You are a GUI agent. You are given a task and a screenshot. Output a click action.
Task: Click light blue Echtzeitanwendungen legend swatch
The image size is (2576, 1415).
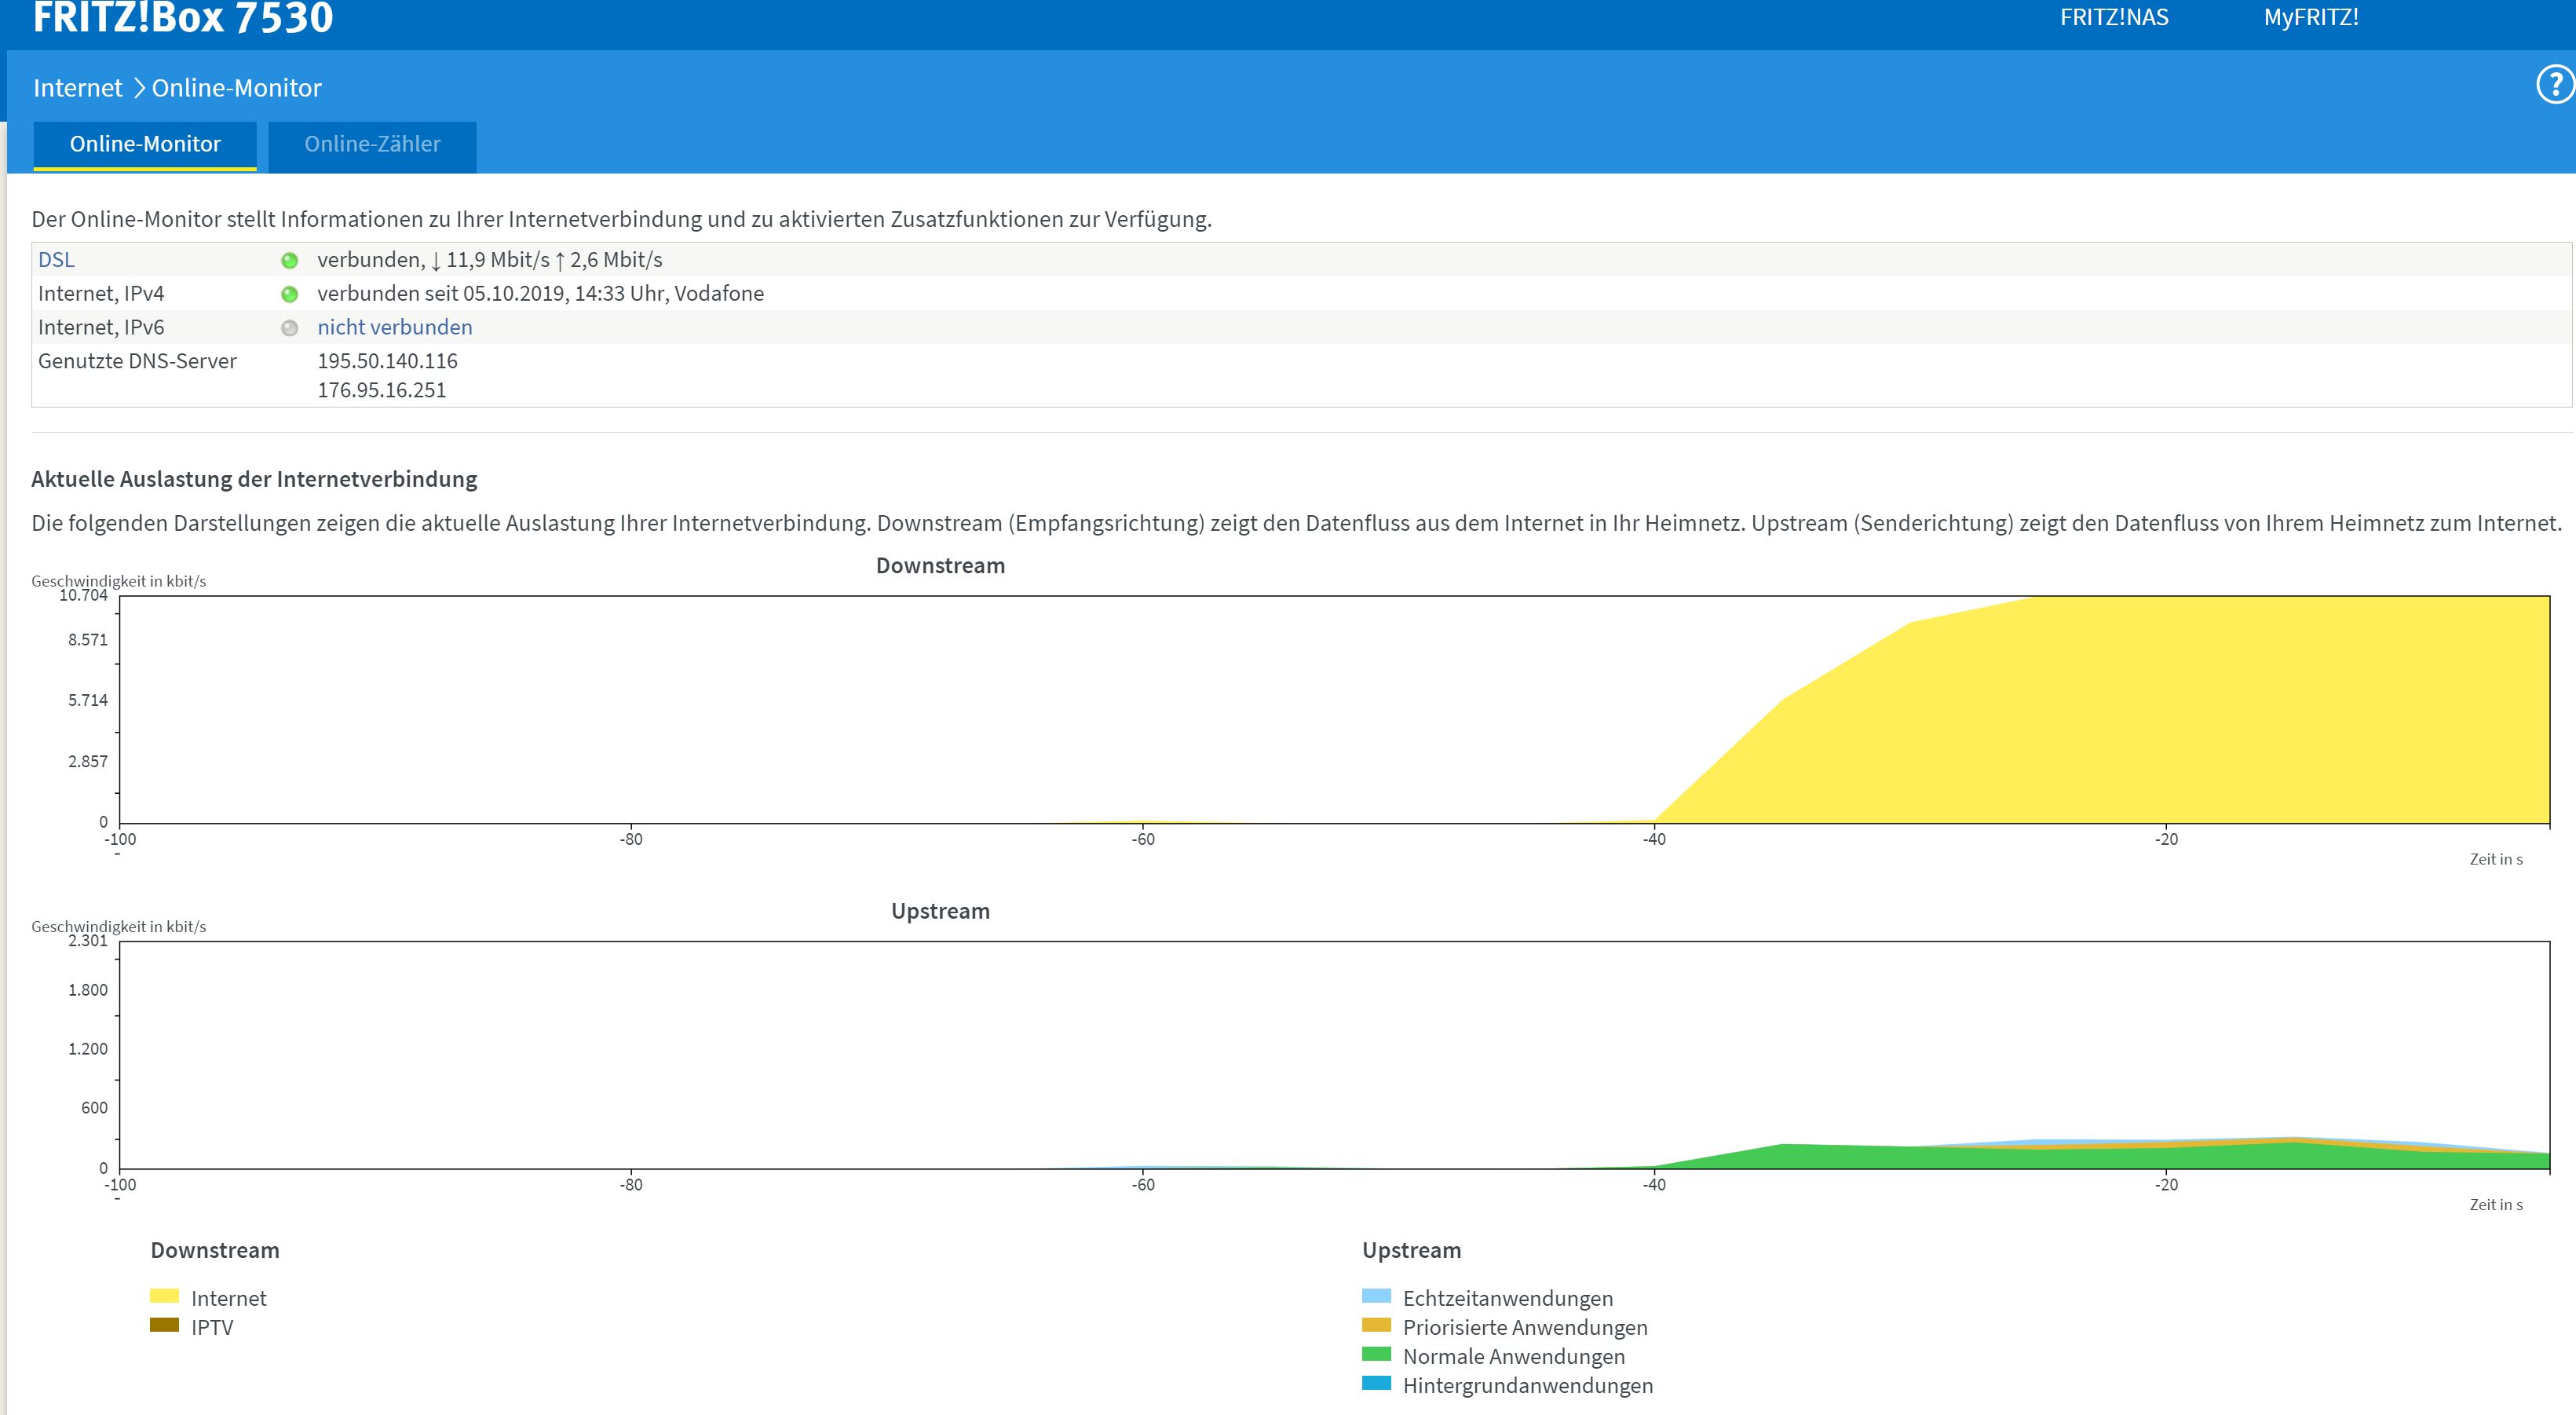pyautogui.click(x=1376, y=1296)
